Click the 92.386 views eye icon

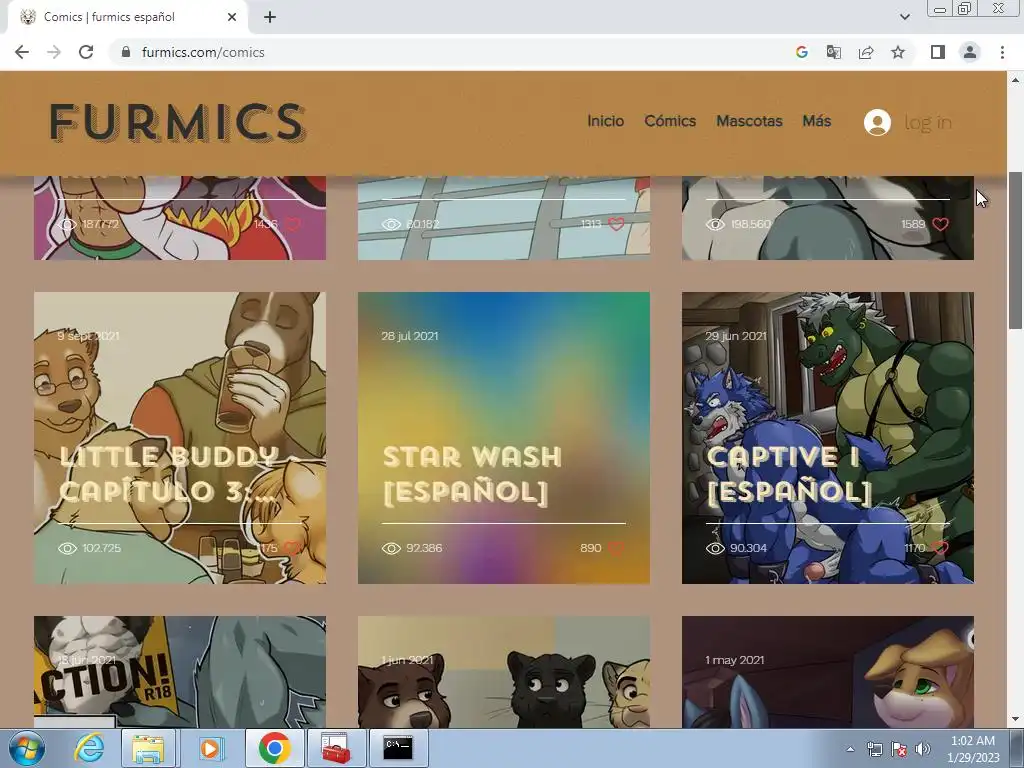[x=391, y=548]
